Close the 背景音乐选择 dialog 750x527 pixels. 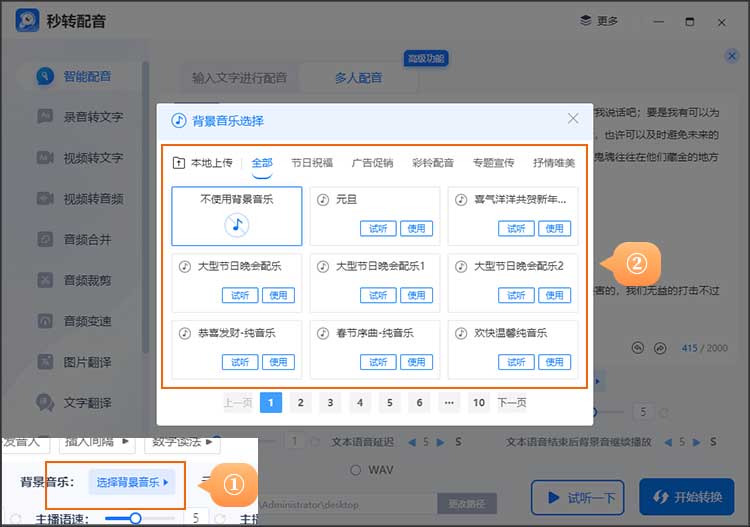click(x=573, y=119)
